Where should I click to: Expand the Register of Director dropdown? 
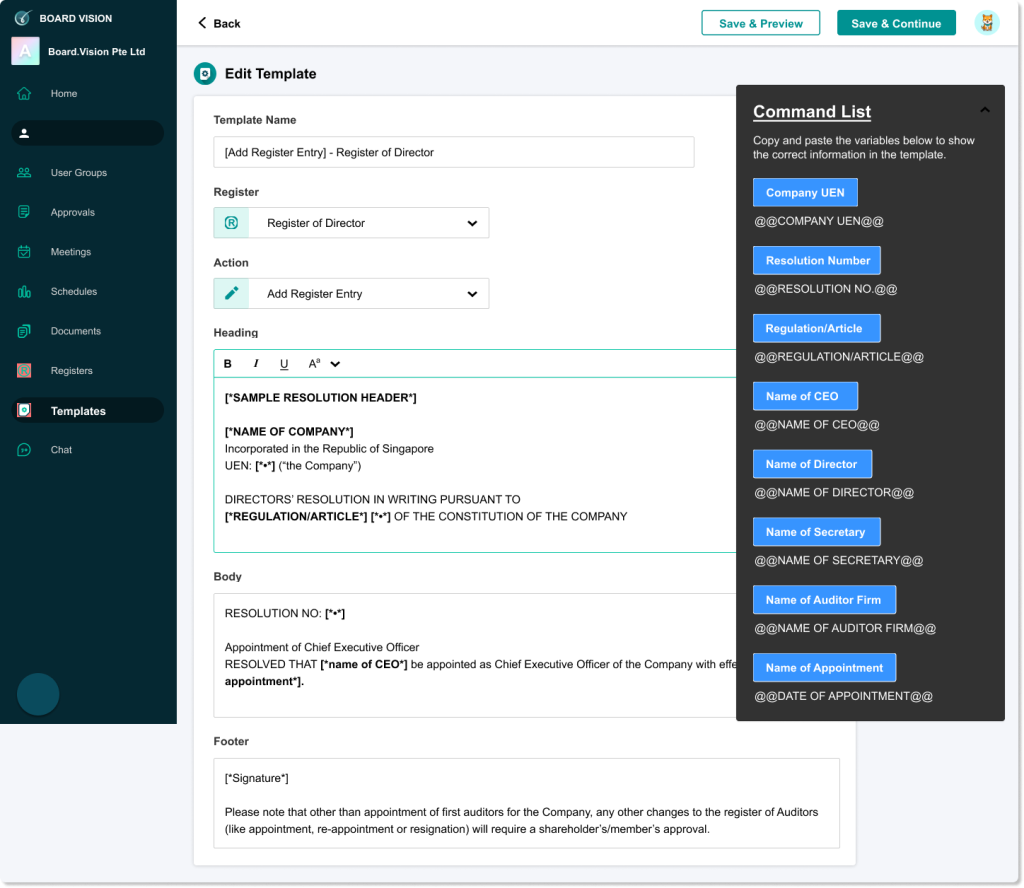[472, 223]
